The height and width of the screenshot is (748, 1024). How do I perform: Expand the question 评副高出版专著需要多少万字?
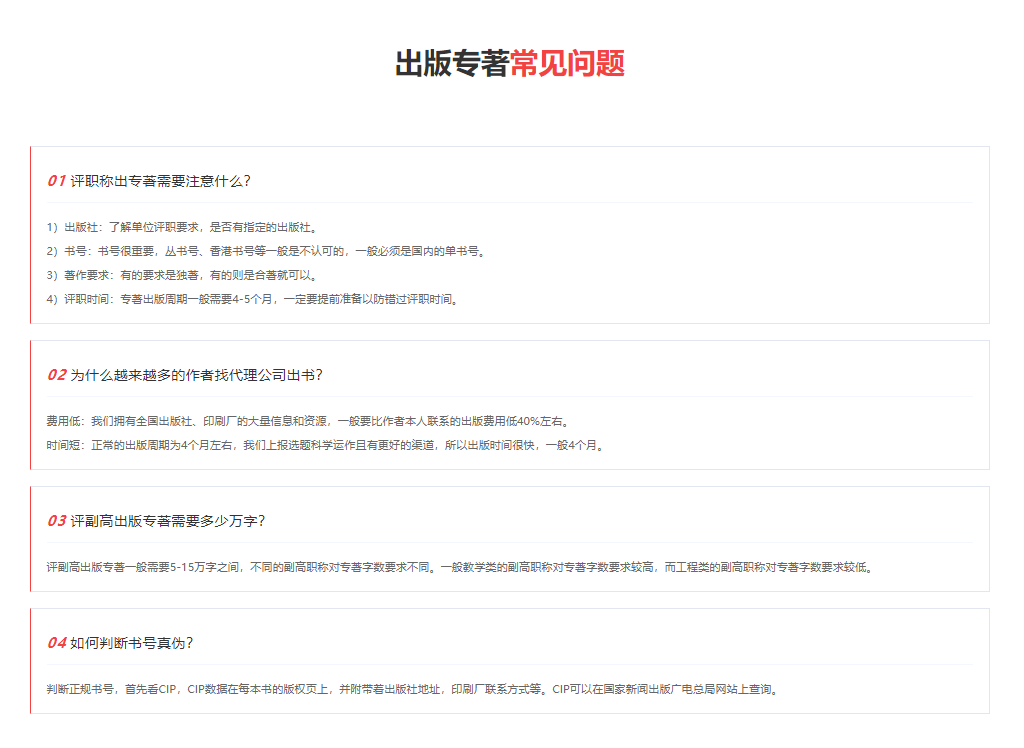(x=167, y=521)
